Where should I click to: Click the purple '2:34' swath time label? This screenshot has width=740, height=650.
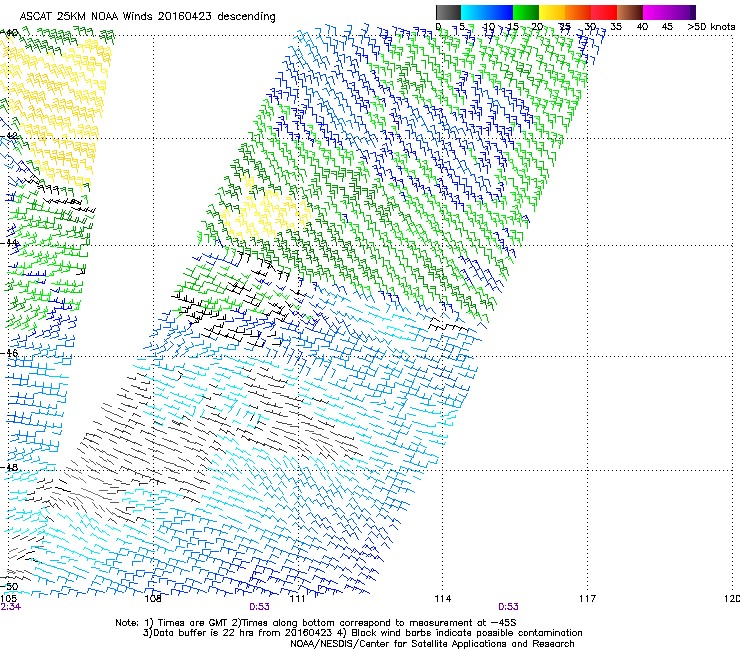[10, 607]
